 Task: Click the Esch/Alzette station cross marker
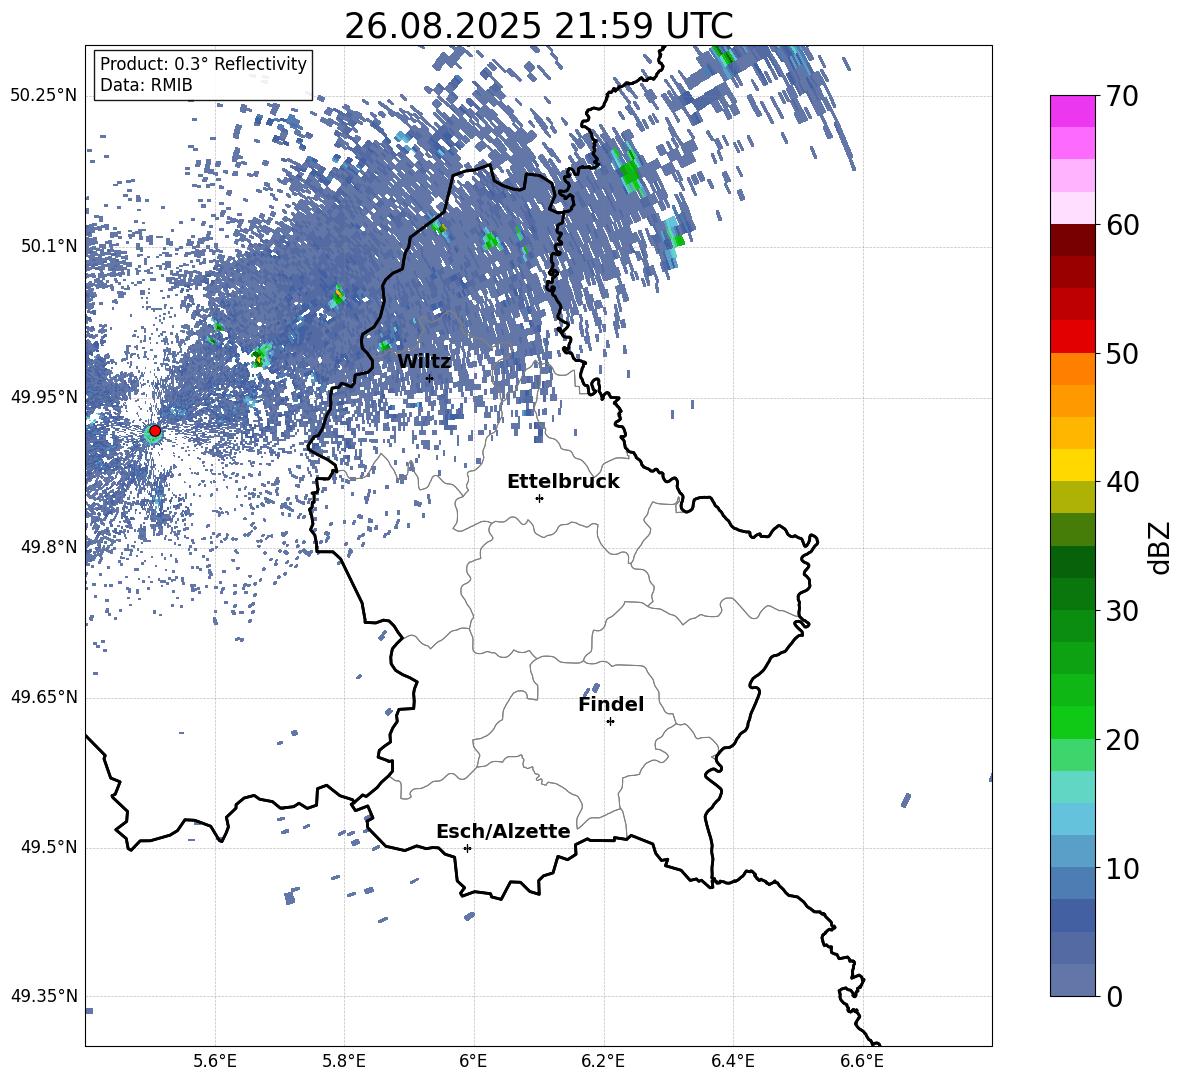467,848
